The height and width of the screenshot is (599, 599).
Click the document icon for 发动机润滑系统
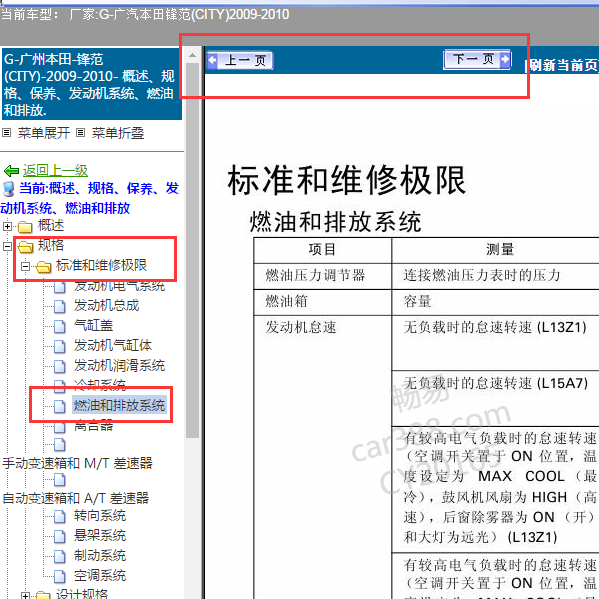(59, 366)
